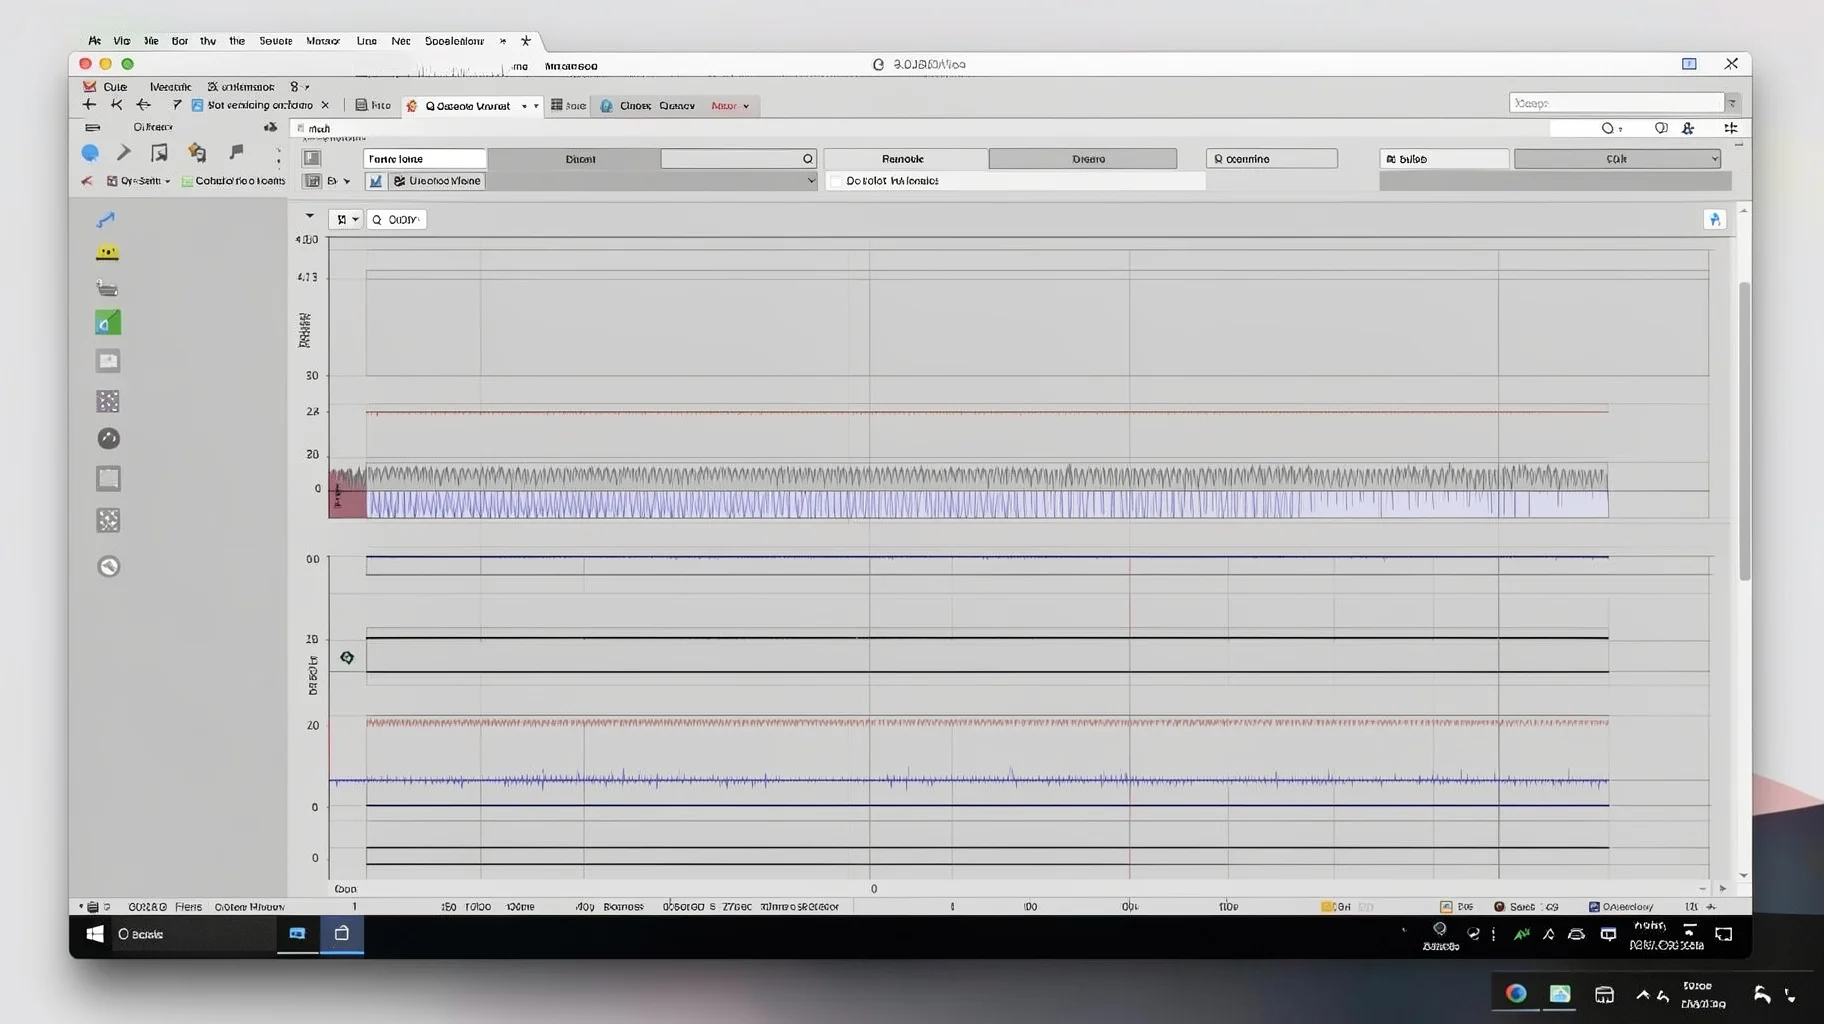Click the red pulsing region at start of waveform
Image resolution: width=1824 pixels, height=1024 pixels.
pos(347,493)
